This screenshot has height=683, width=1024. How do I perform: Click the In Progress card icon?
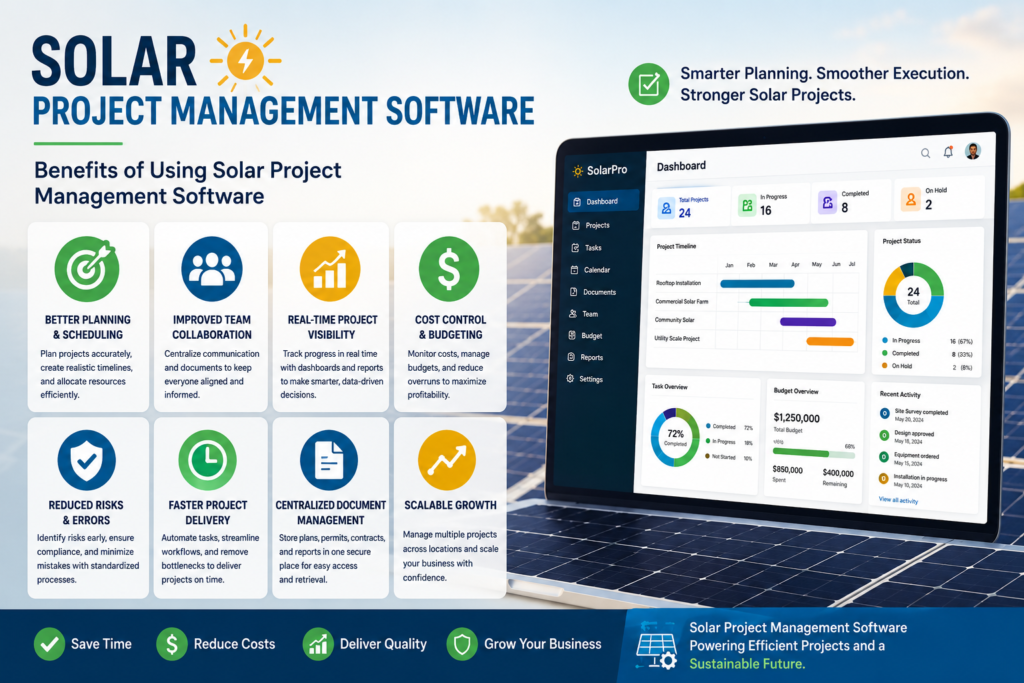[x=747, y=206]
